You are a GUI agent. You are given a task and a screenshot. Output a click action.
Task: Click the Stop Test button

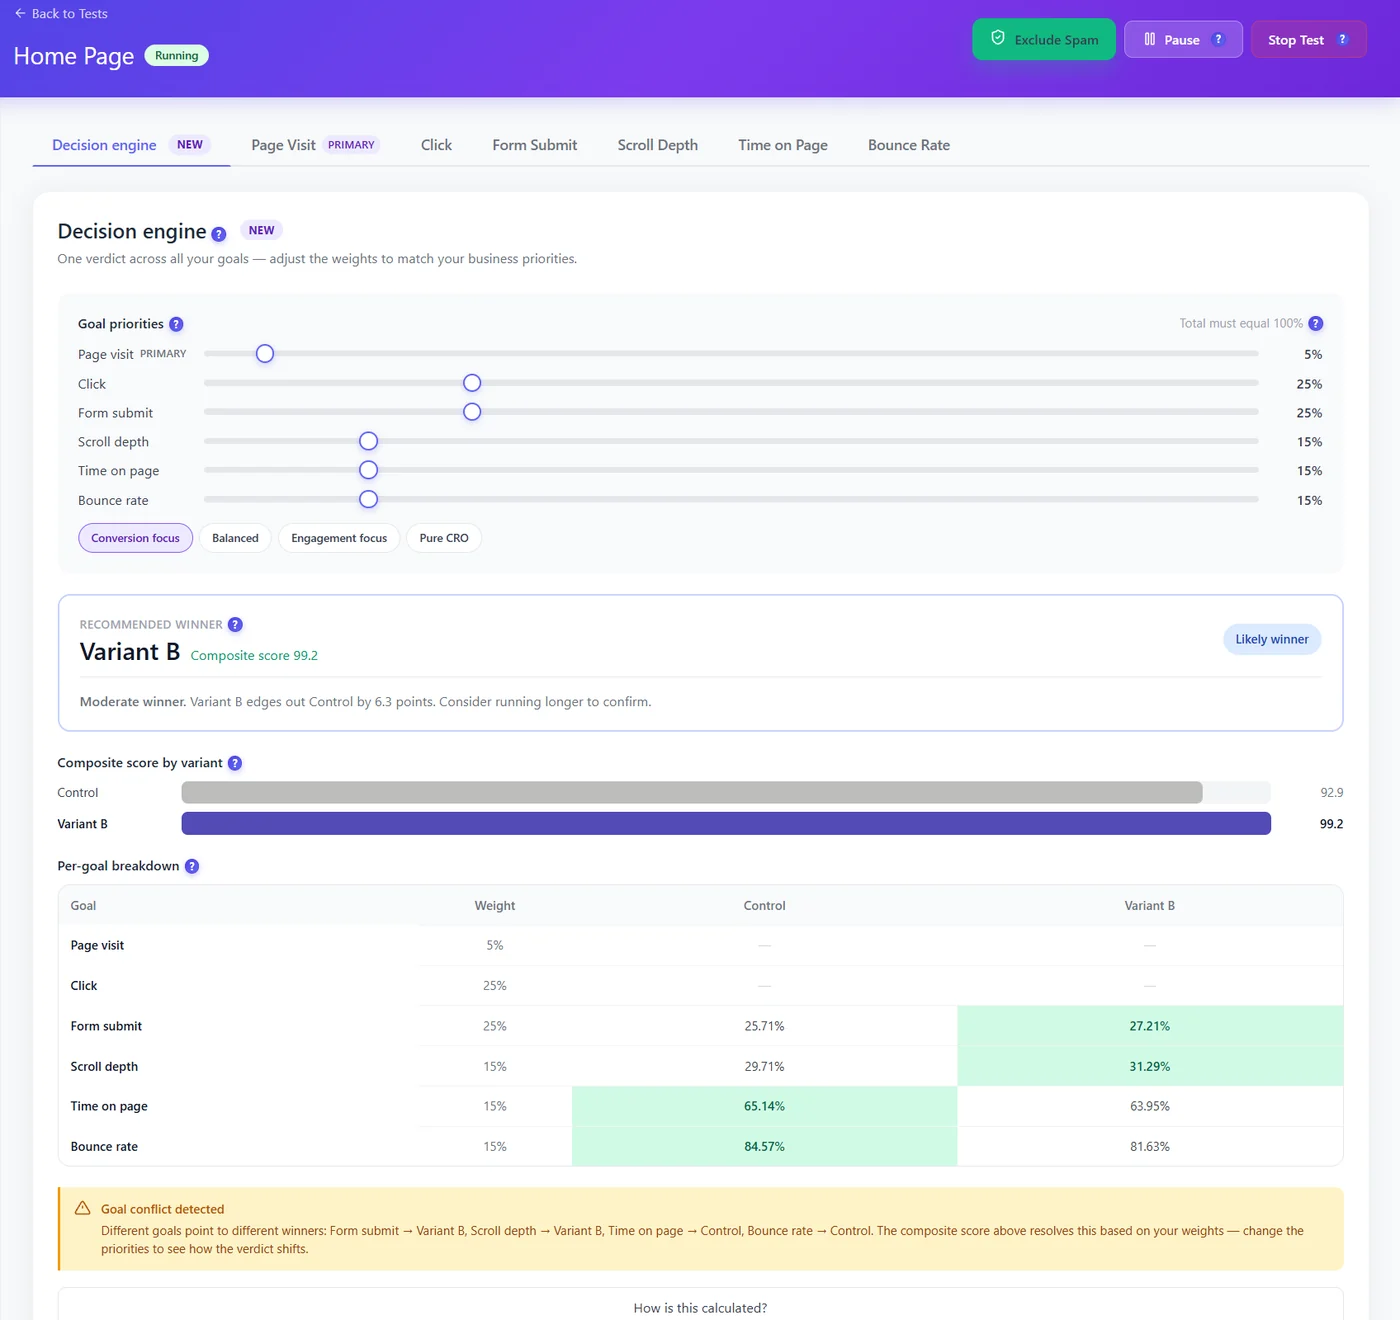1308,39
